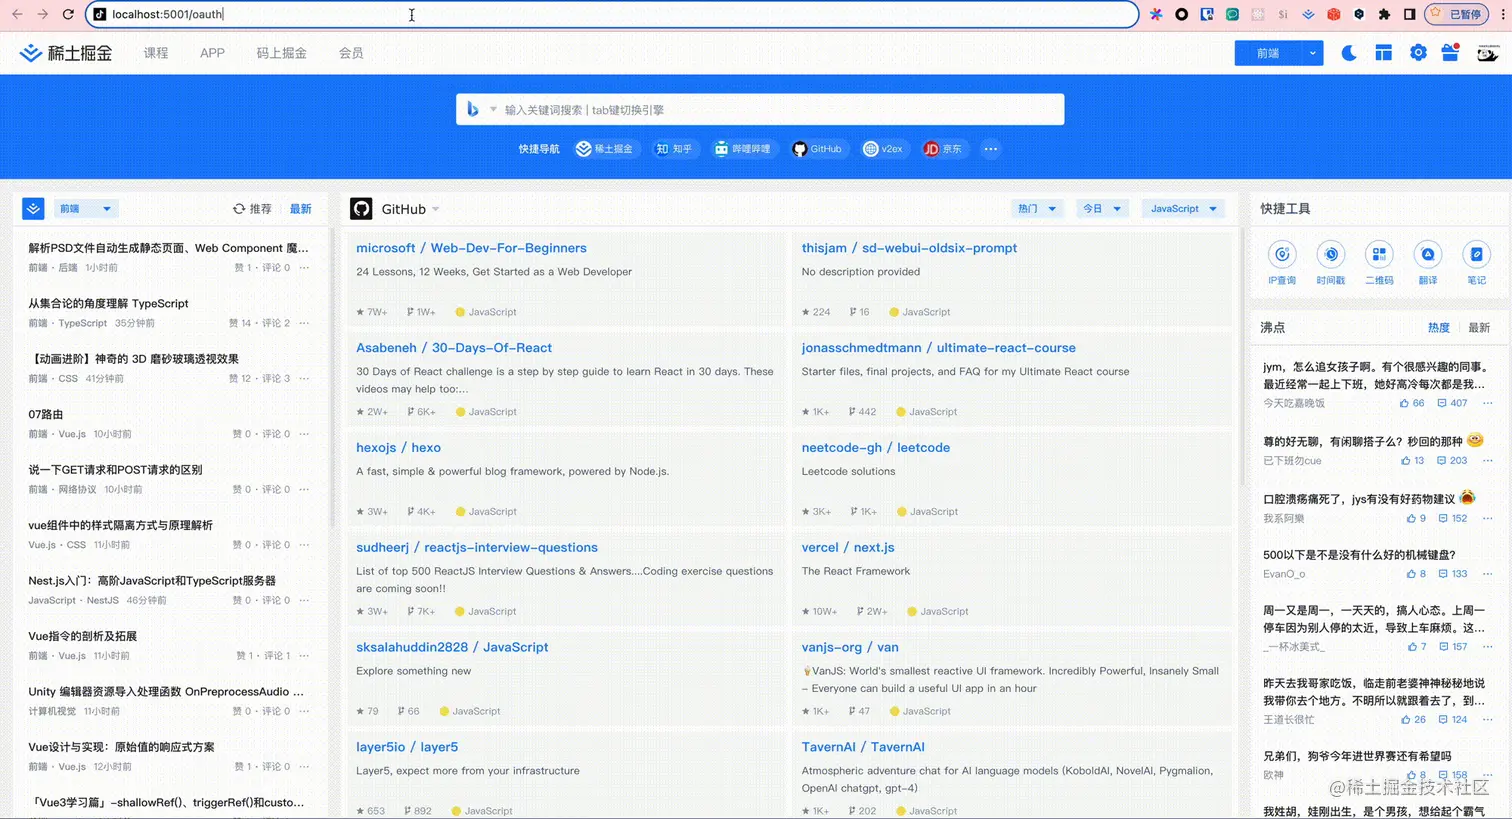Open the 会员 menu item
1512x819 pixels.
pos(351,53)
